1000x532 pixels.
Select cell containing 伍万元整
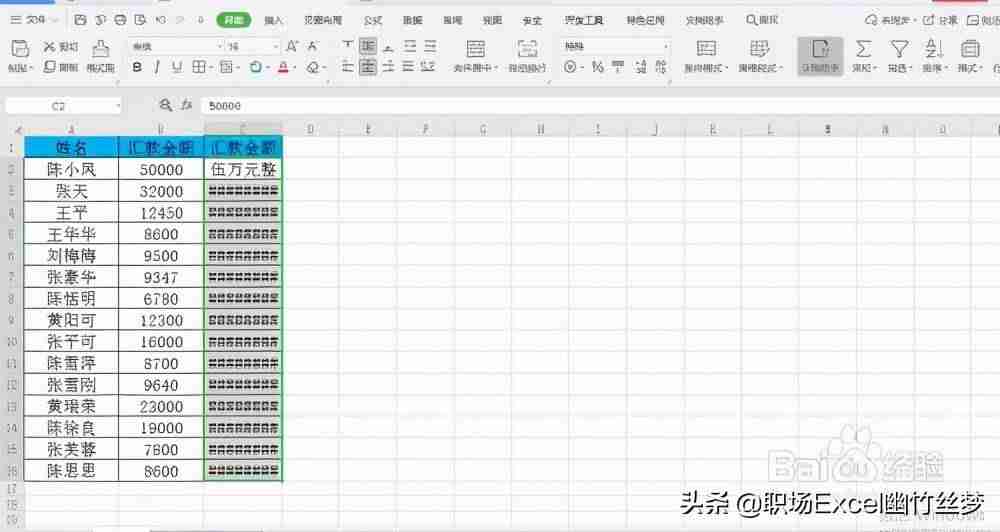[x=244, y=169]
